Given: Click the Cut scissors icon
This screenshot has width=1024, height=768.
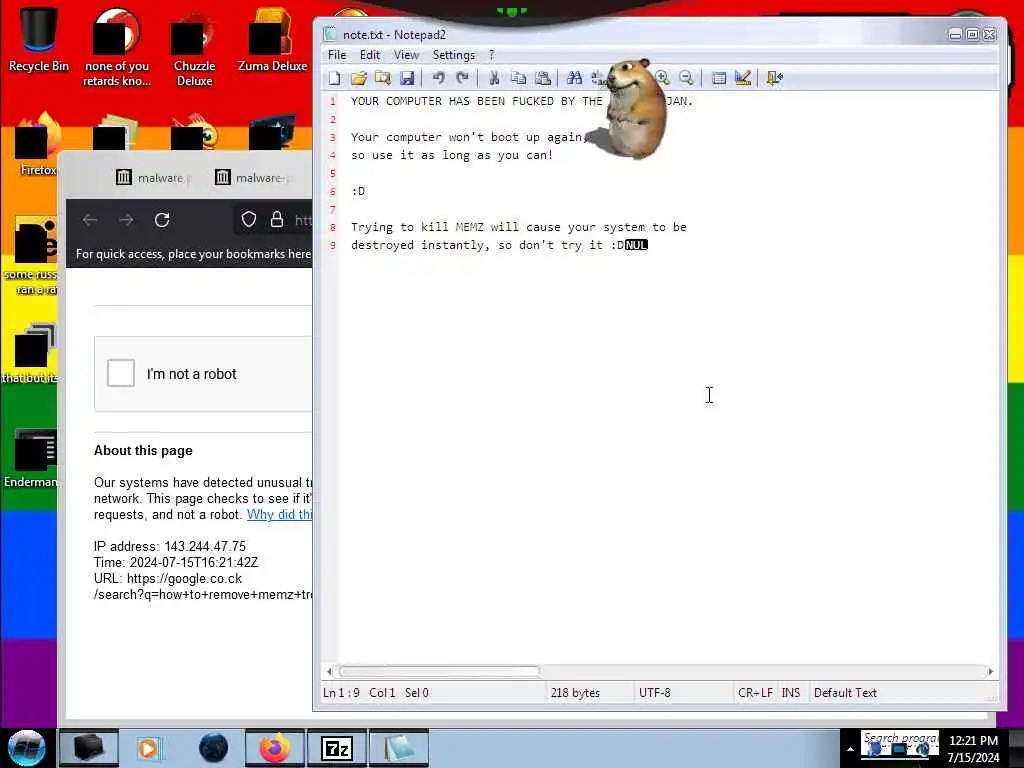Looking at the screenshot, I should 494,78.
